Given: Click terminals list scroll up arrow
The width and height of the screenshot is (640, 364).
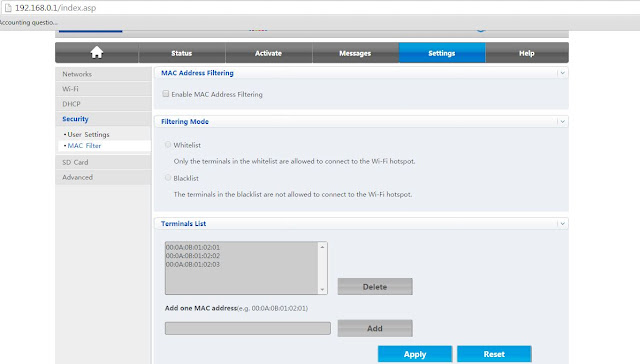Looking at the screenshot, I should pos(322,247).
